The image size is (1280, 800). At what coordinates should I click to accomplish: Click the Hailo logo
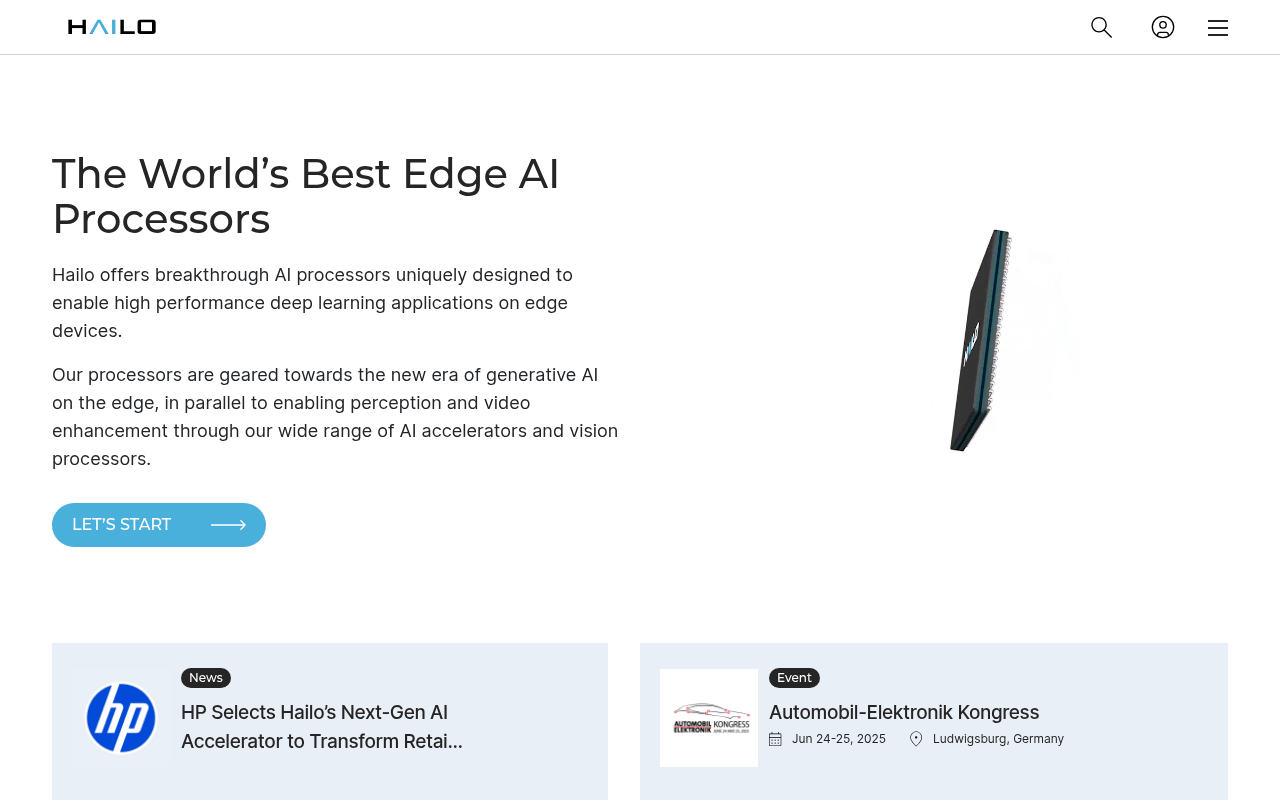[x=111, y=26]
